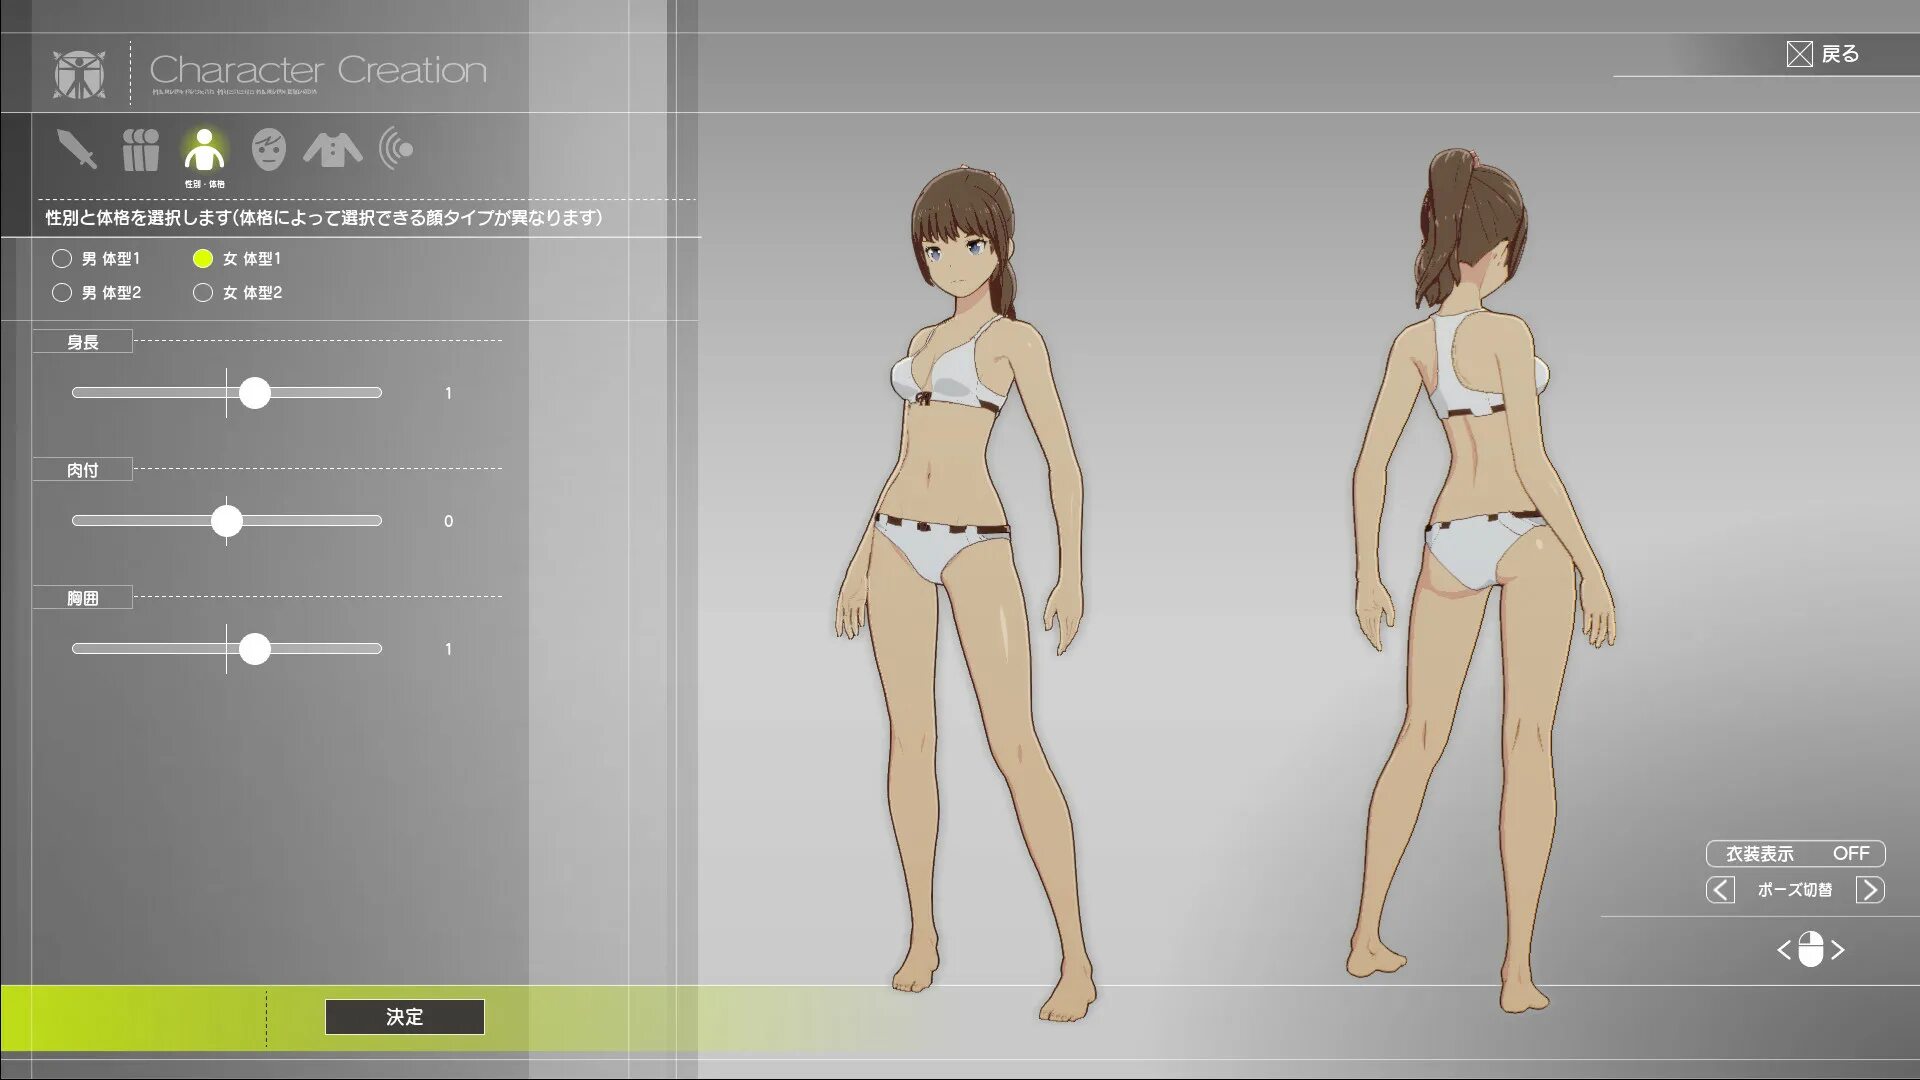This screenshot has height=1080, width=1920.
Task: Select the 男 体型2 radio button
Action: (62, 293)
